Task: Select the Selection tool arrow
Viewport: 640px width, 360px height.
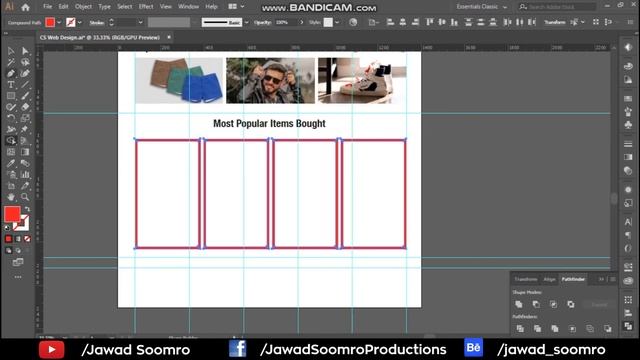Action: tap(11, 51)
